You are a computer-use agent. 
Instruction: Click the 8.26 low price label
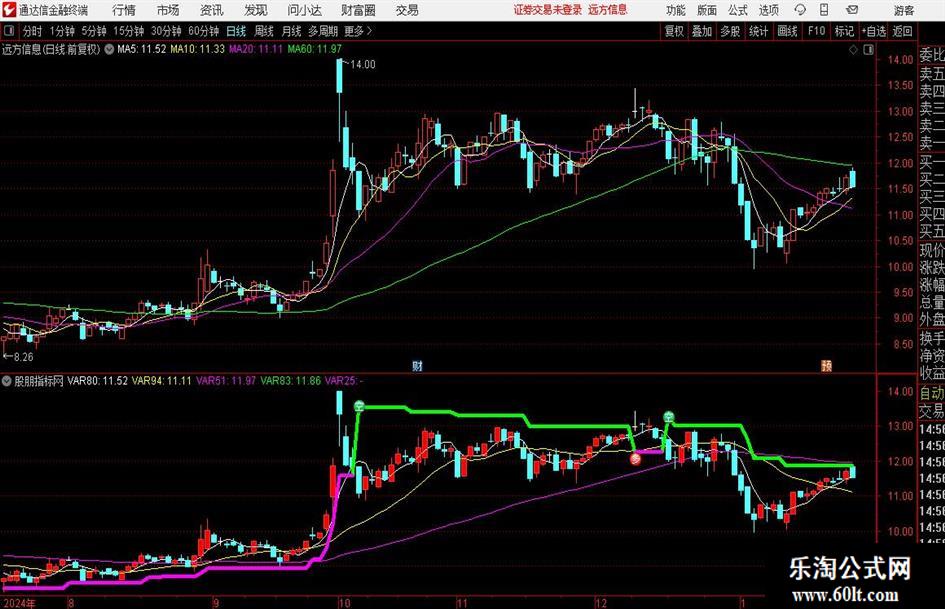click(x=23, y=357)
